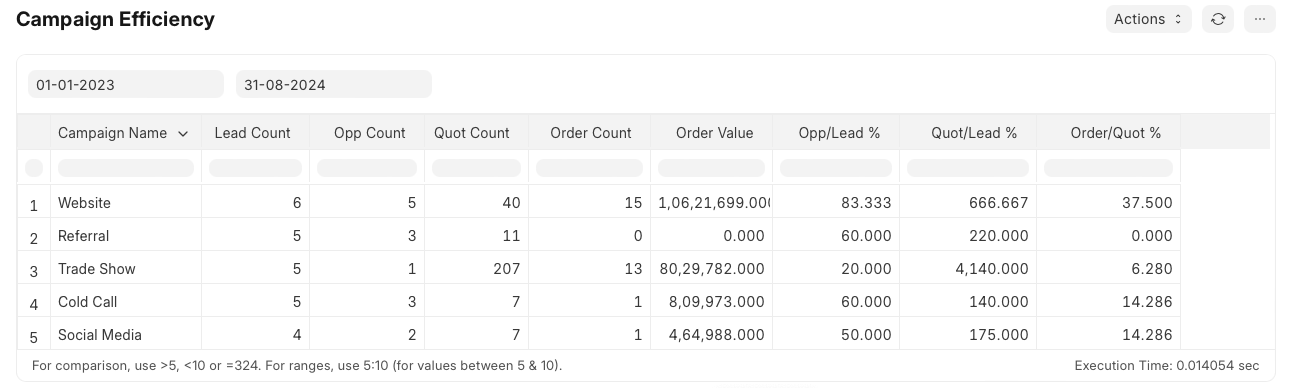1290x388 pixels.
Task: Click the 31-08-2024 to date field
Action: (x=334, y=84)
